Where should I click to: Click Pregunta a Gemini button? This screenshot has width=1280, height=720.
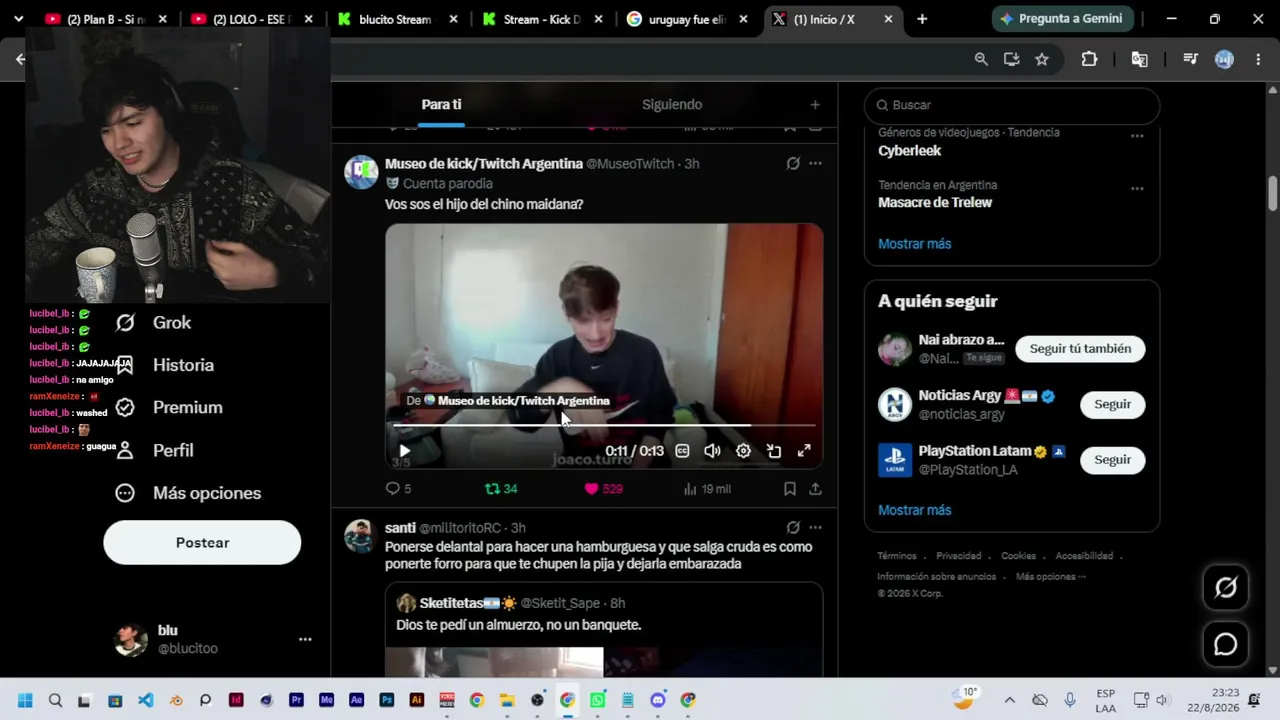[x=1062, y=19]
